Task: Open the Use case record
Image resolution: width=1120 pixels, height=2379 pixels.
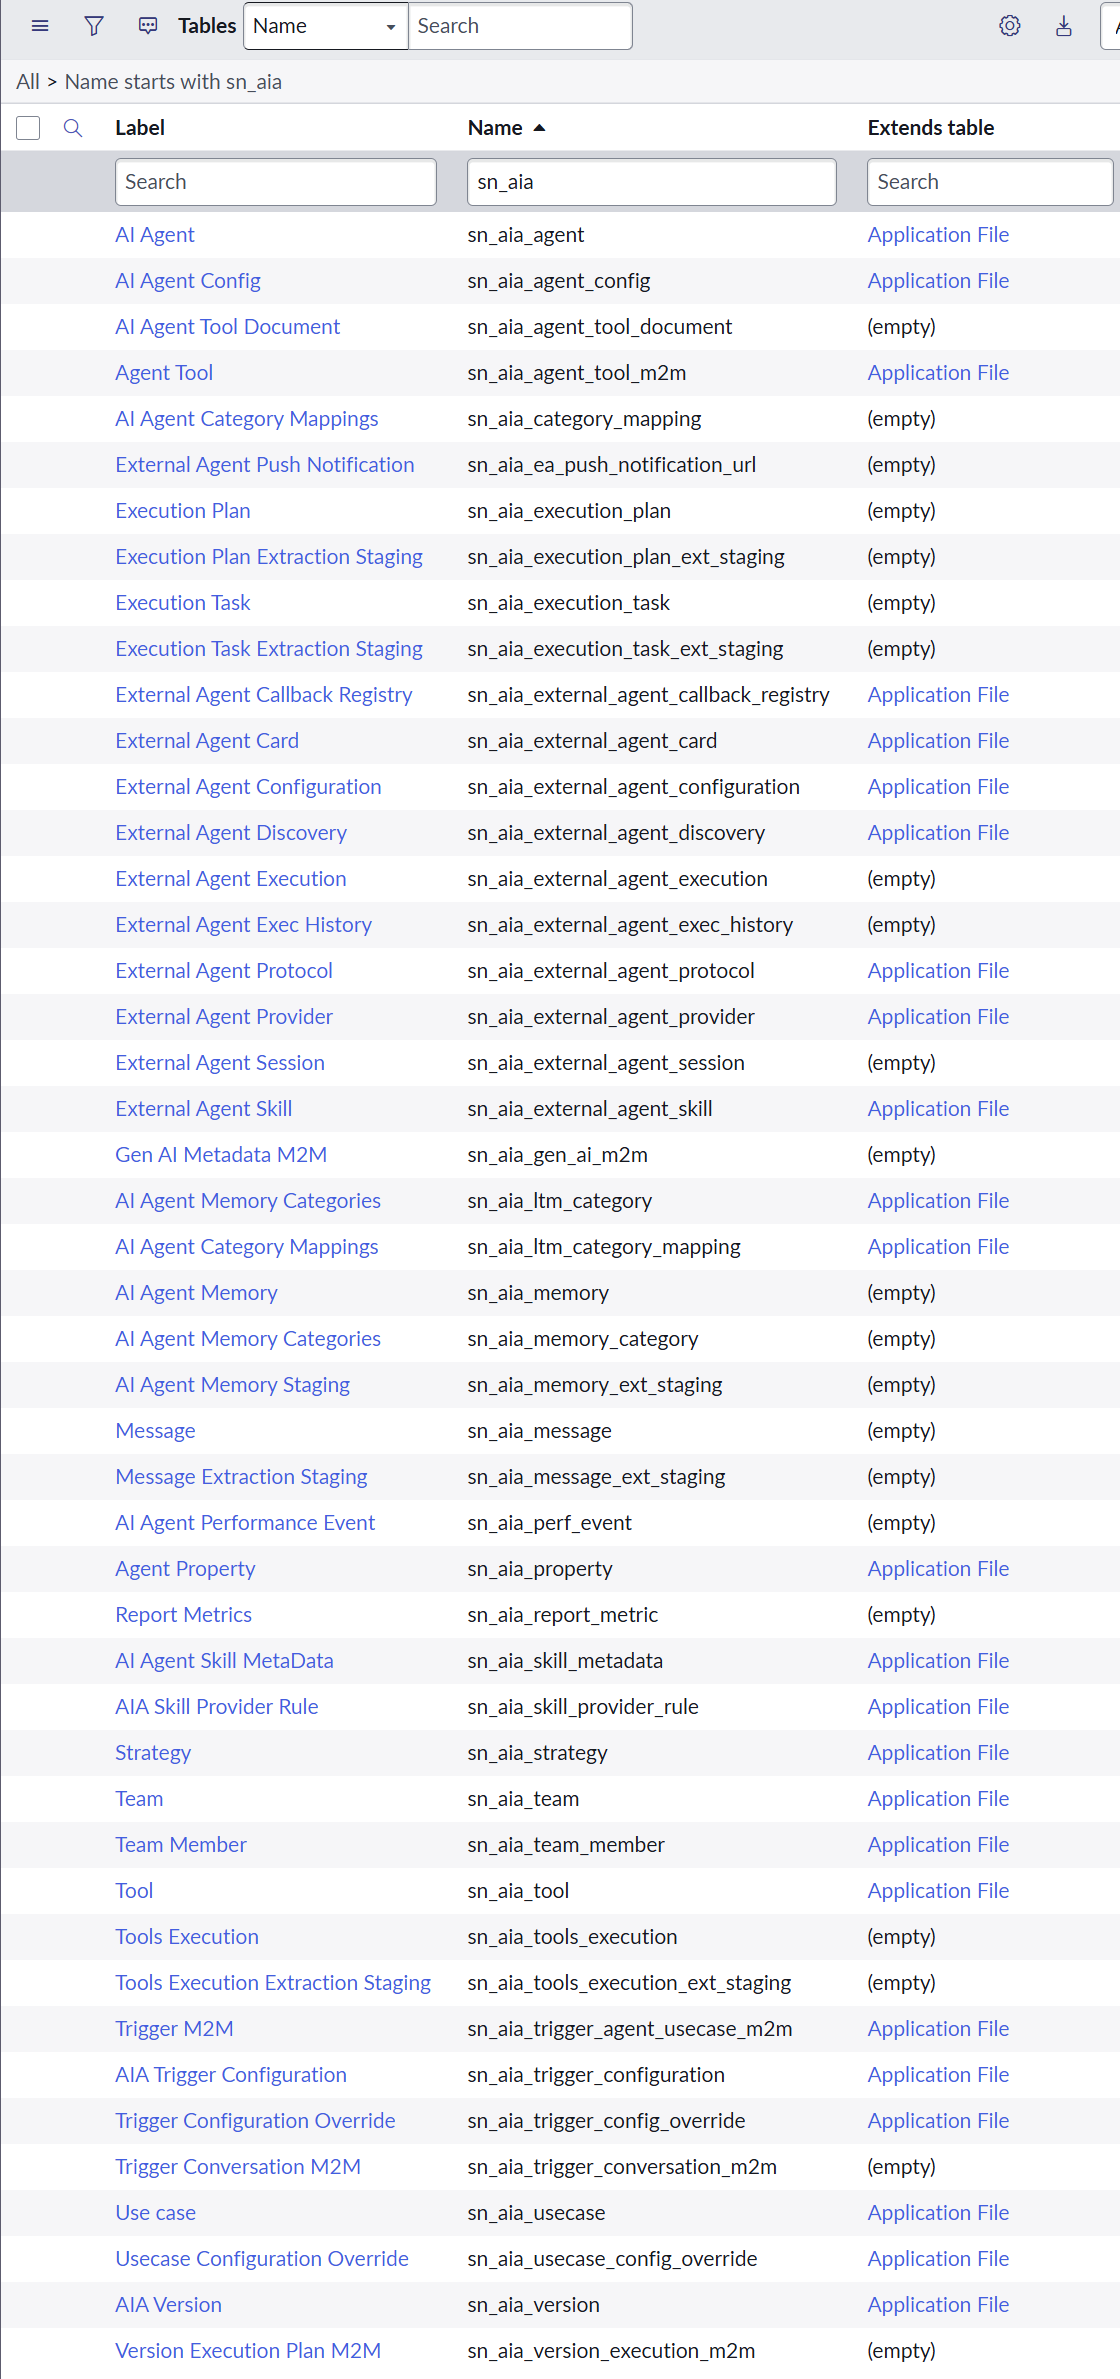Action: pyautogui.click(x=156, y=2213)
